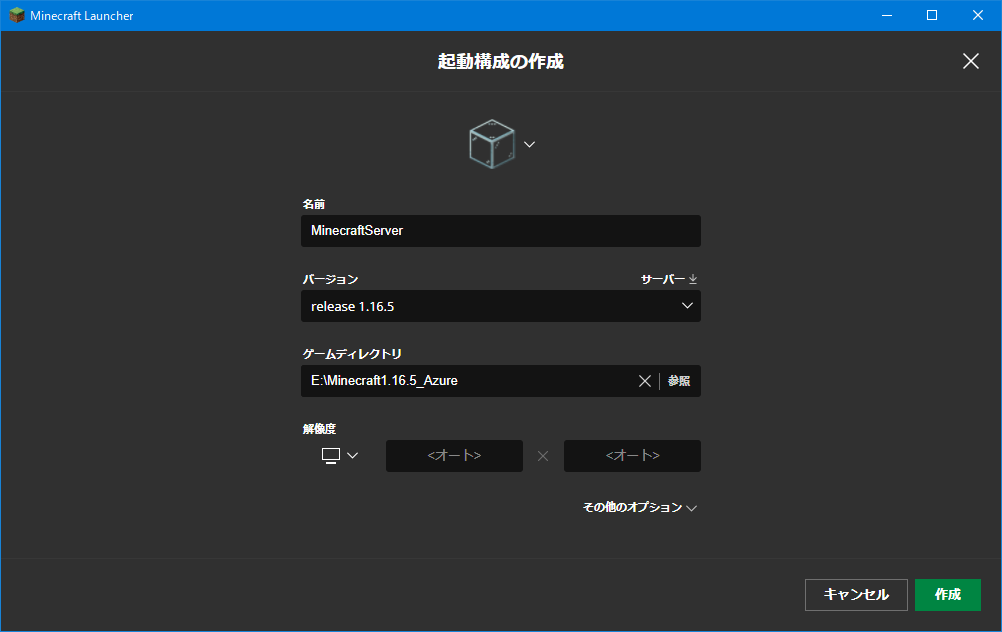The width and height of the screenshot is (1002, 632).
Task: Click the resolution height <オート> field
Action: pyautogui.click(x=632, y=456)
